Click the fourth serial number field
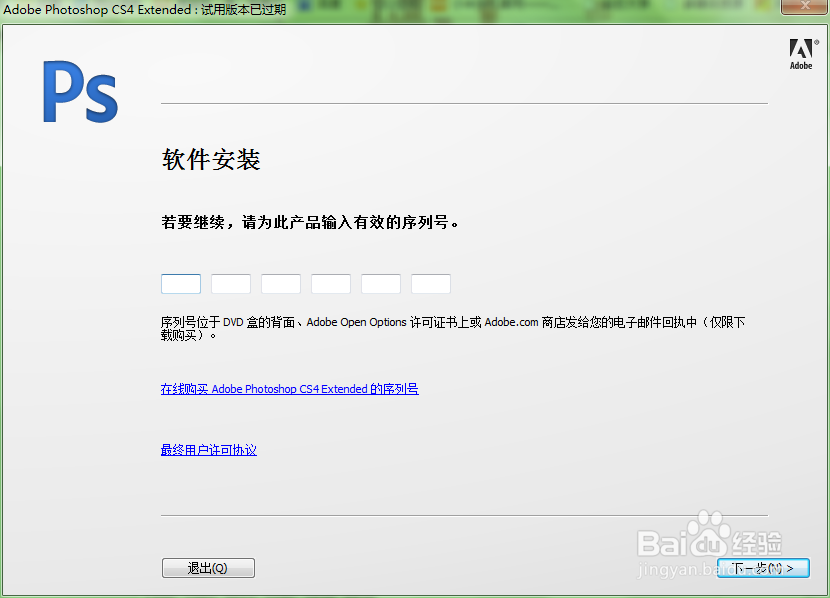Viewport: 830px width, 598px height. 331,284
